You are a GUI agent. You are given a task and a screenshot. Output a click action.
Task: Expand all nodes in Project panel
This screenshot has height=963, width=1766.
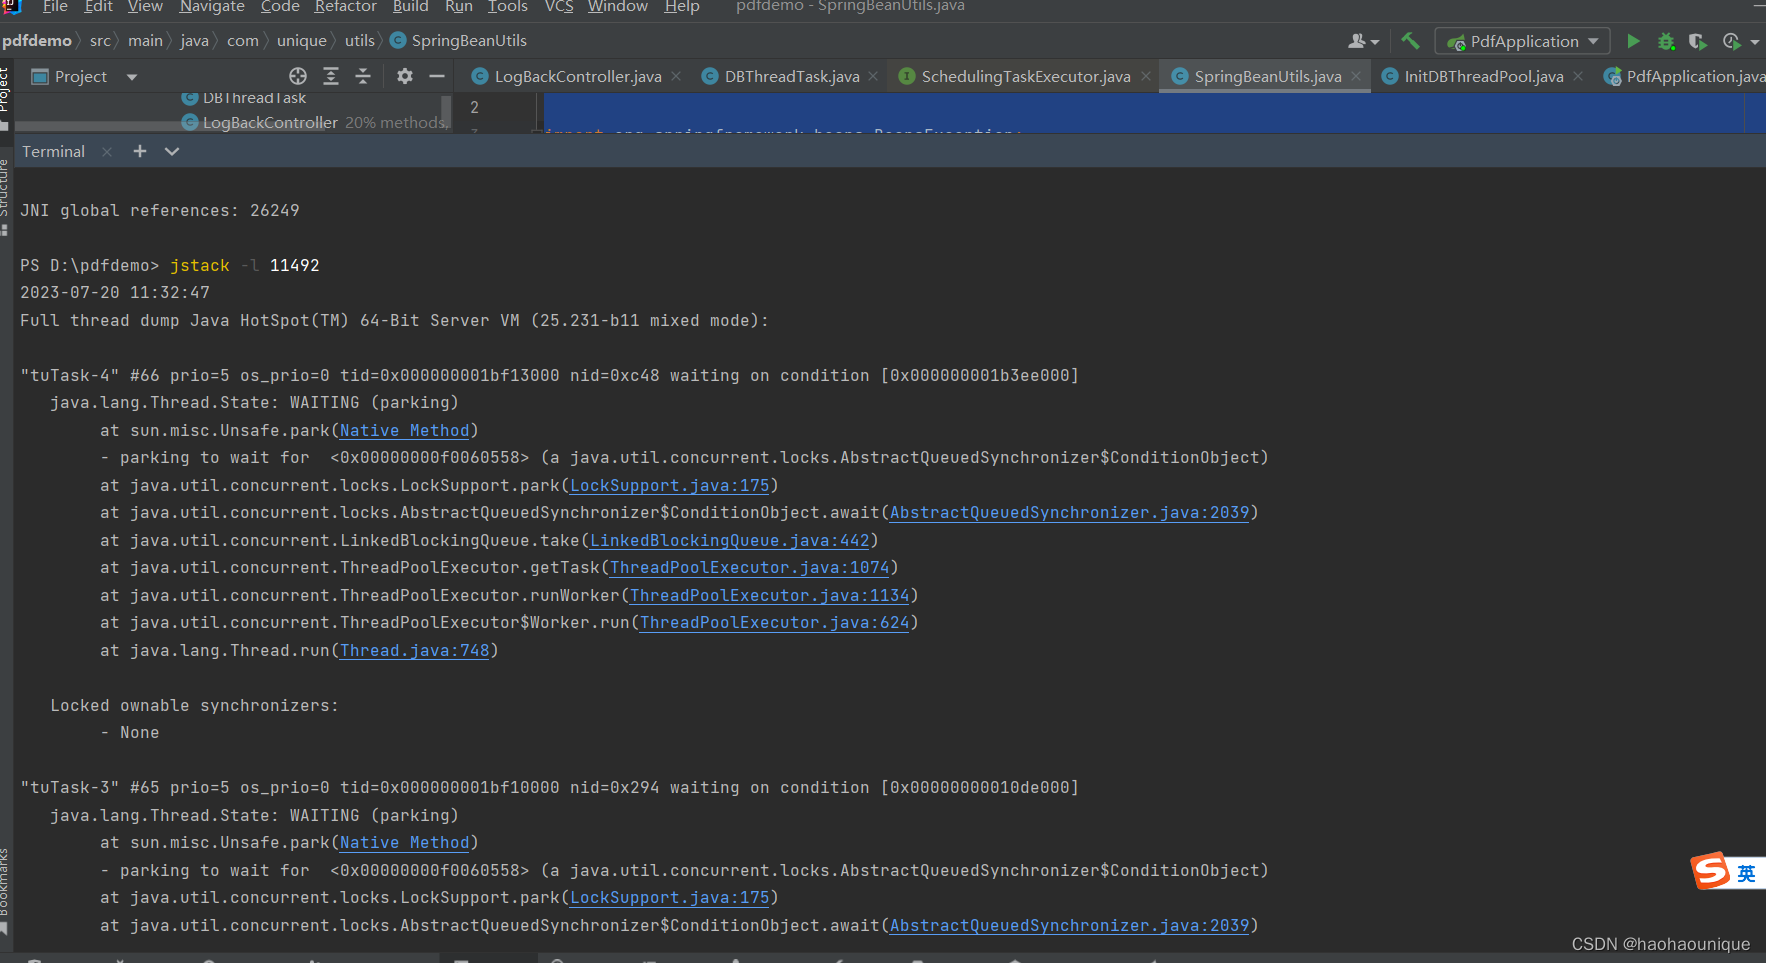(x=331, y=76)
